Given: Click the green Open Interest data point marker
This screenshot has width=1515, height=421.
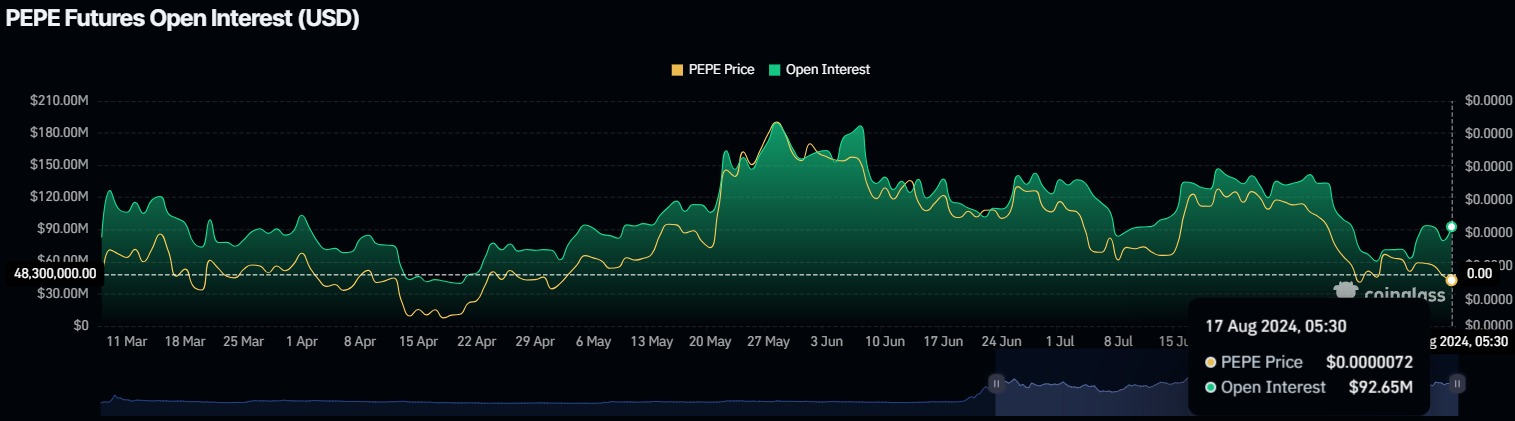Looking at the screenshot, I should coord(1451,227).
